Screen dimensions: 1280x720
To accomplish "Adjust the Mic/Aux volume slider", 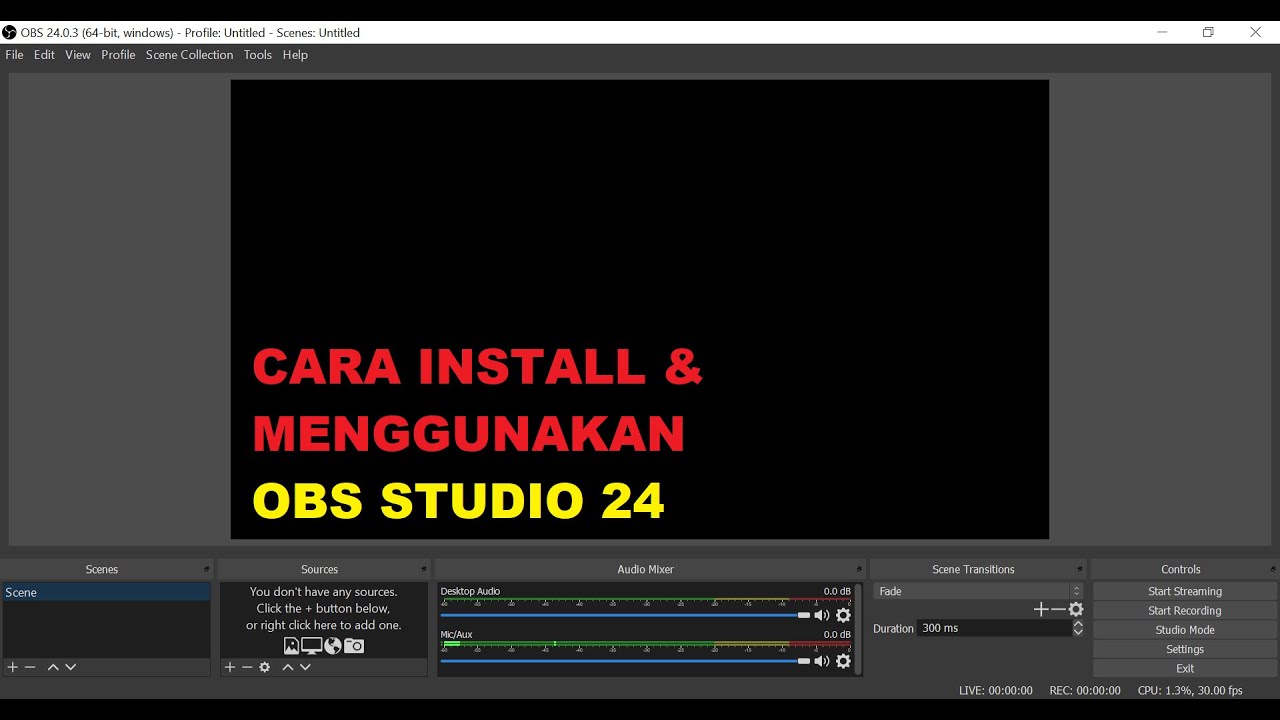I will point(625,661).
